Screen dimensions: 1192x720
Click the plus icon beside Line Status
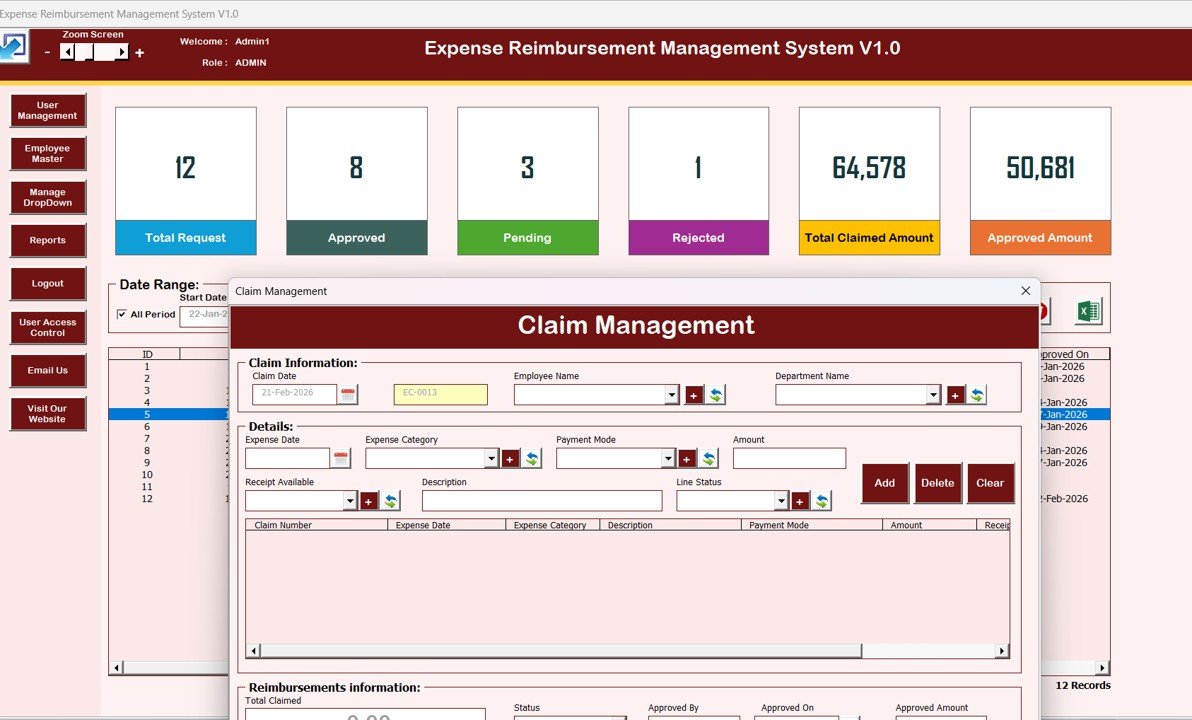[800, 500]
